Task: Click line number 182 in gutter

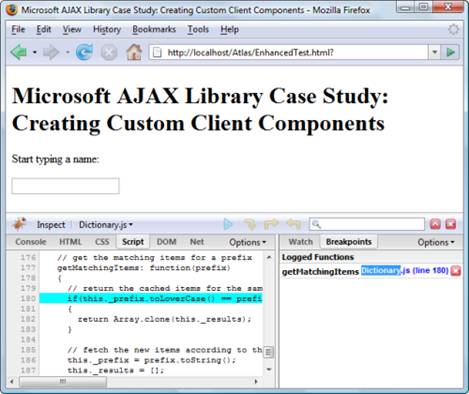Action: click(x=28, y=319)
